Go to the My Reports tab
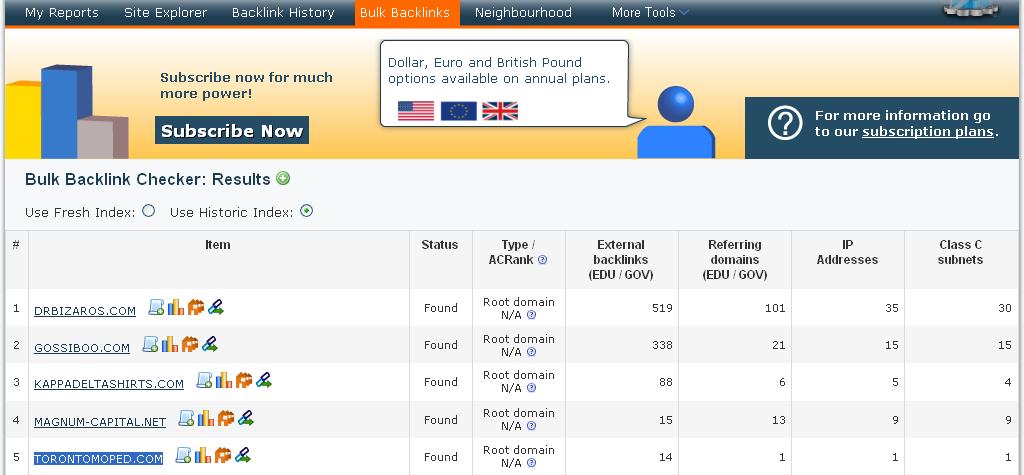This screenshot has width=1024, height=475. (61, 12)
